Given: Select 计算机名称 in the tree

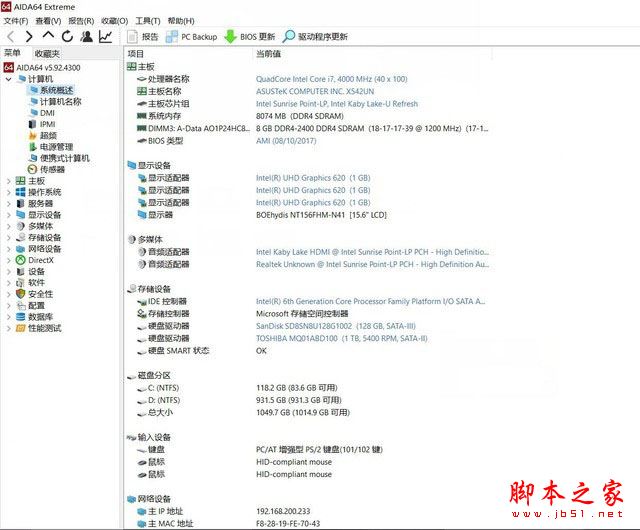Looking at the screenshot, I should 56,102.
